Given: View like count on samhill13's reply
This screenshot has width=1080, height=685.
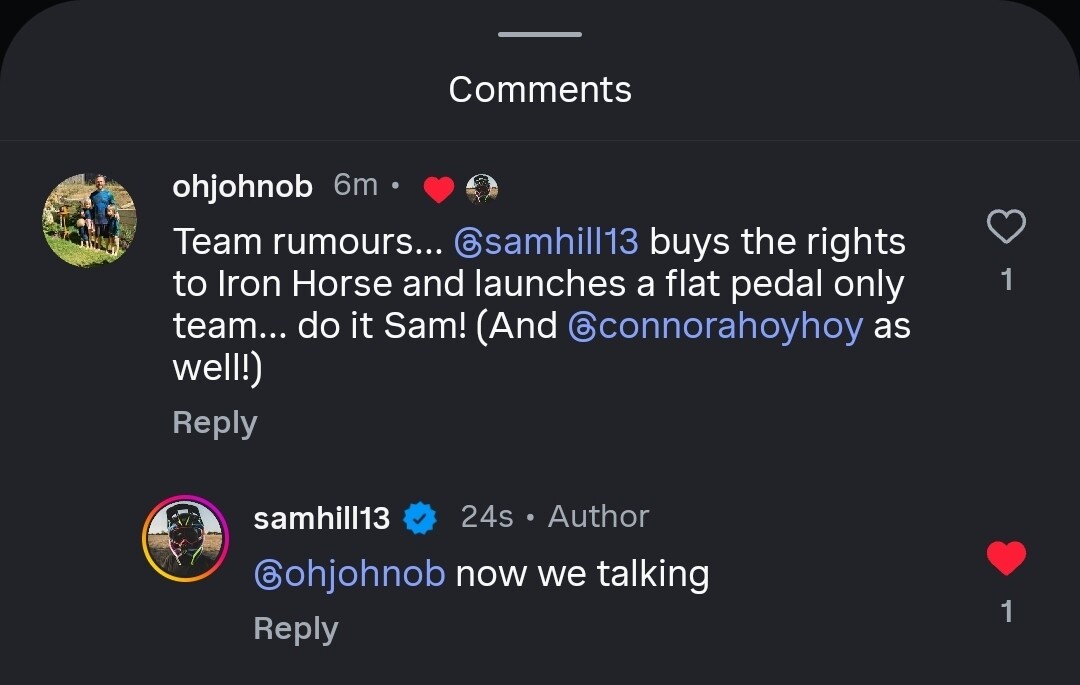Looking at the screenshot, I should tap(1006, 611).
